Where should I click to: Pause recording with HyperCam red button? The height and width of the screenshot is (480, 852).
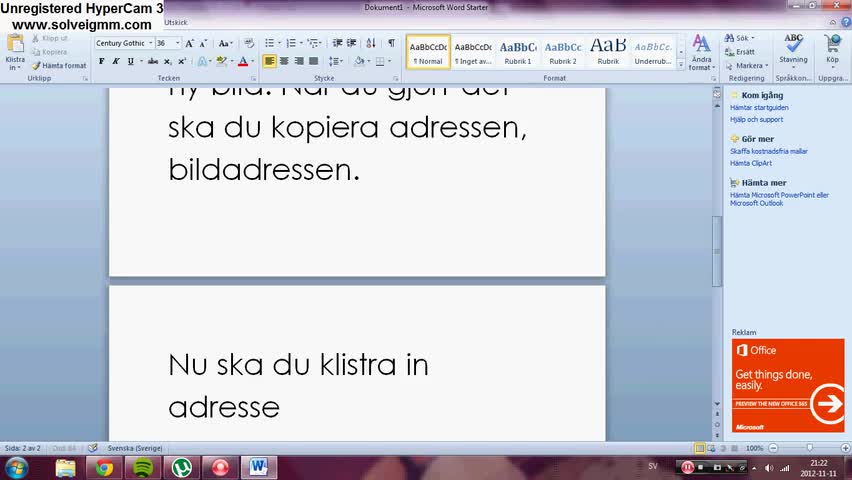point(687,467)
